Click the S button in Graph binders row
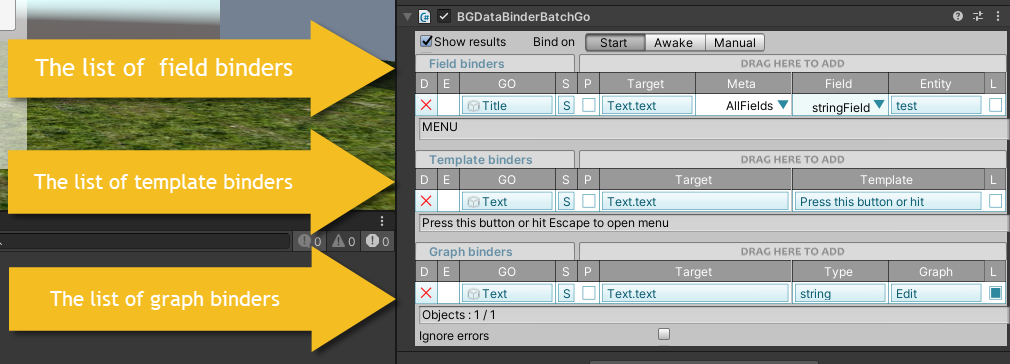Viewport: 1010px width, 364px height. 566,294
